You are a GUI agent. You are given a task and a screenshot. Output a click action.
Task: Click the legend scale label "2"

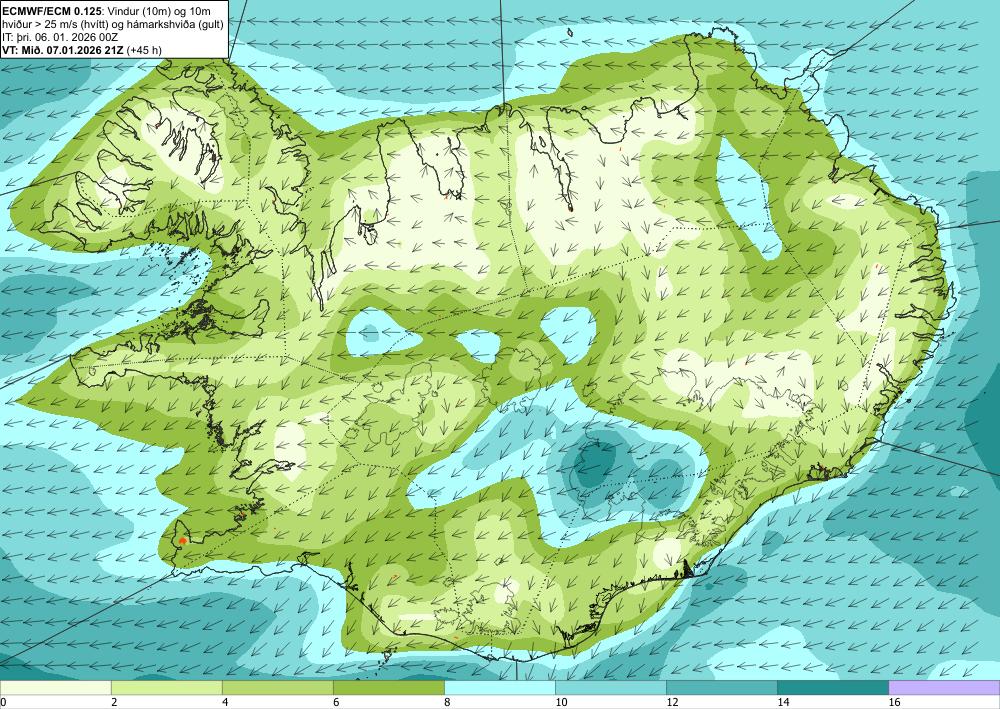(114, 702)
